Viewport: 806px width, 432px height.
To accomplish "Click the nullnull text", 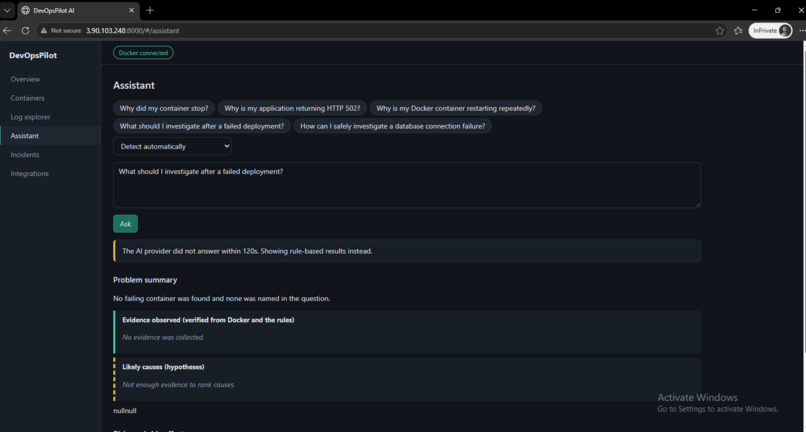I will (x=125, y=411).
